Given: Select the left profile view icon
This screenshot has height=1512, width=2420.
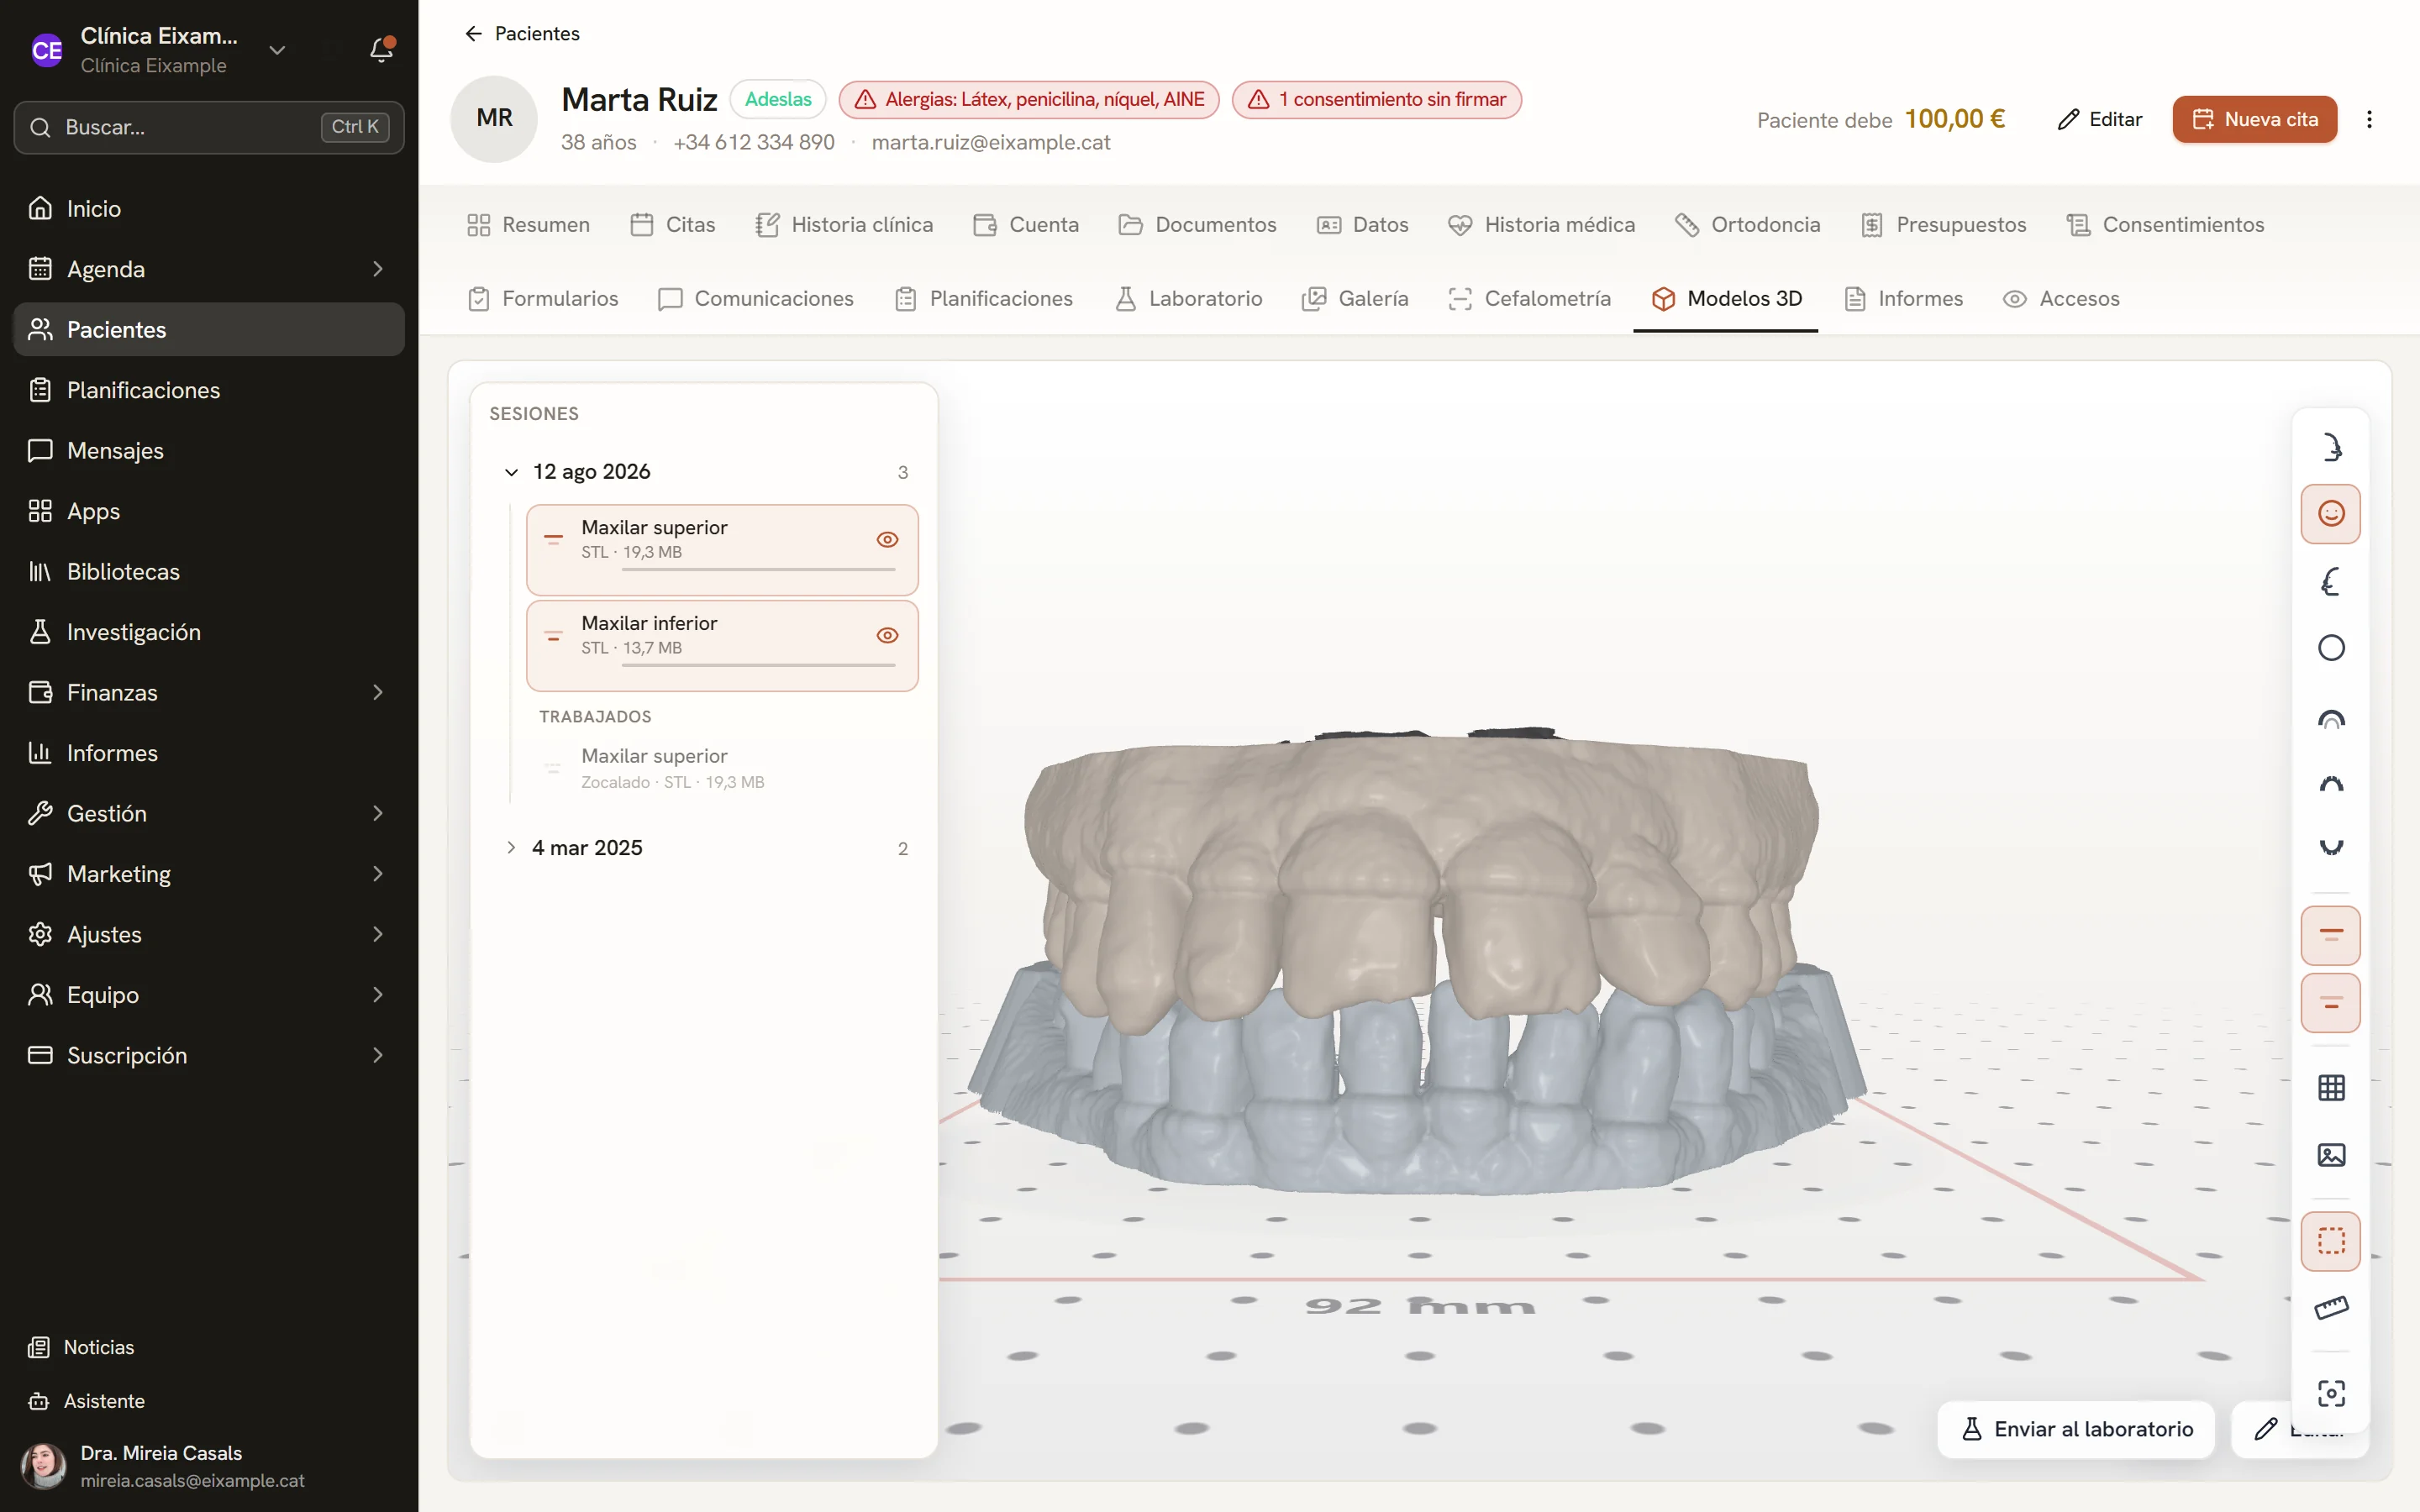Looking at the screenshot, I should tap(2330, 581).
